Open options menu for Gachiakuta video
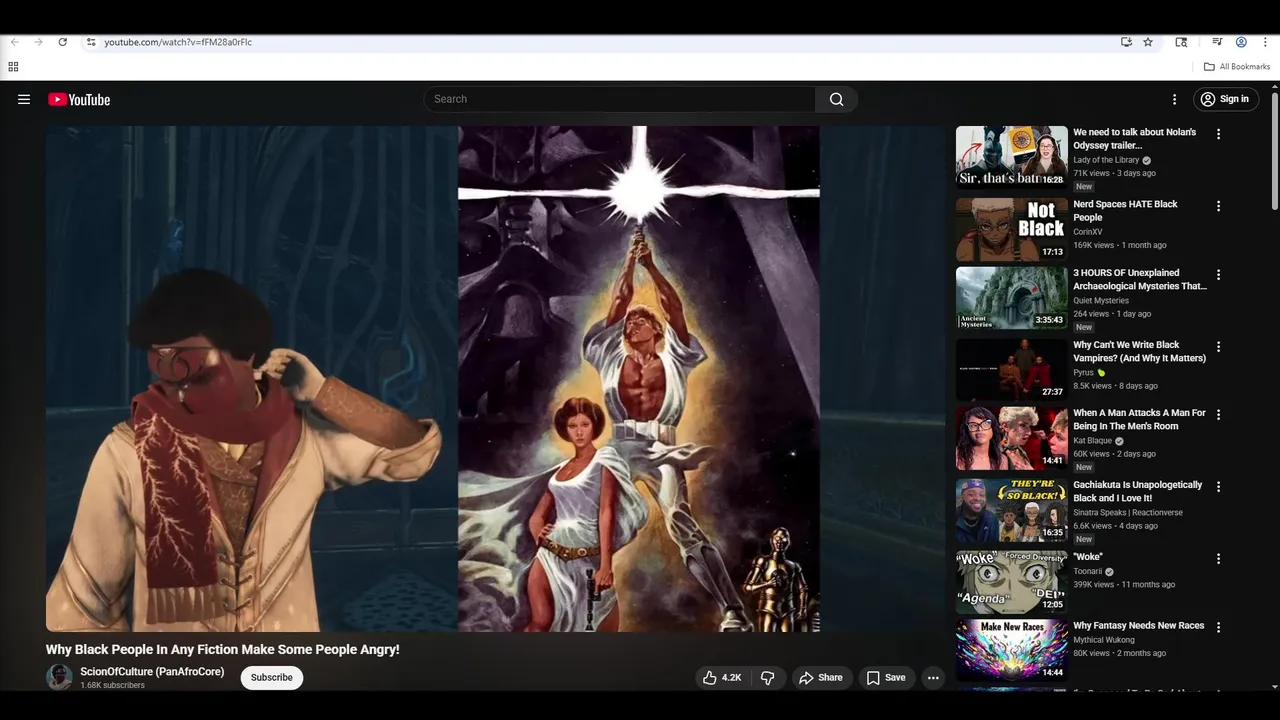 click(x=1218, y=486)
